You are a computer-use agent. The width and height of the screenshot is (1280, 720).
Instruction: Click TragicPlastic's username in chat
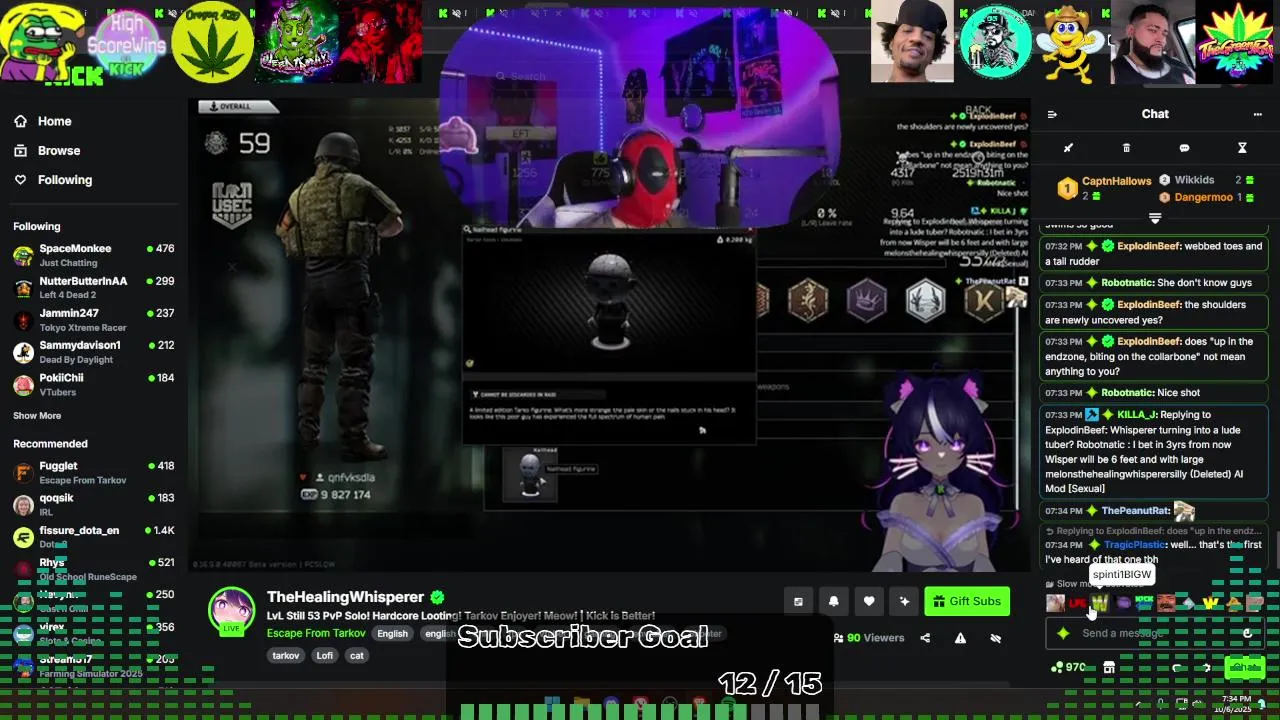tap(1135, 545)
